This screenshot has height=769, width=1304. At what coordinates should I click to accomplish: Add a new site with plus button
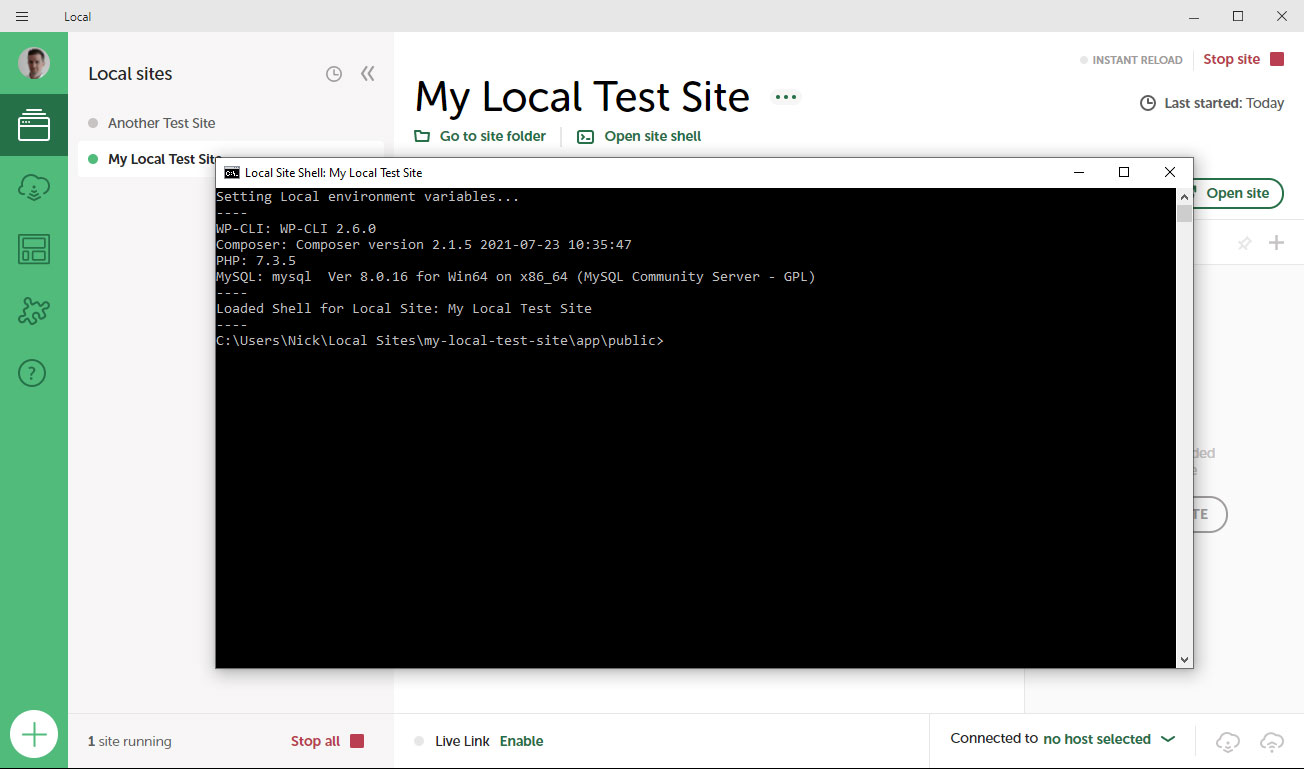(34, 735)
